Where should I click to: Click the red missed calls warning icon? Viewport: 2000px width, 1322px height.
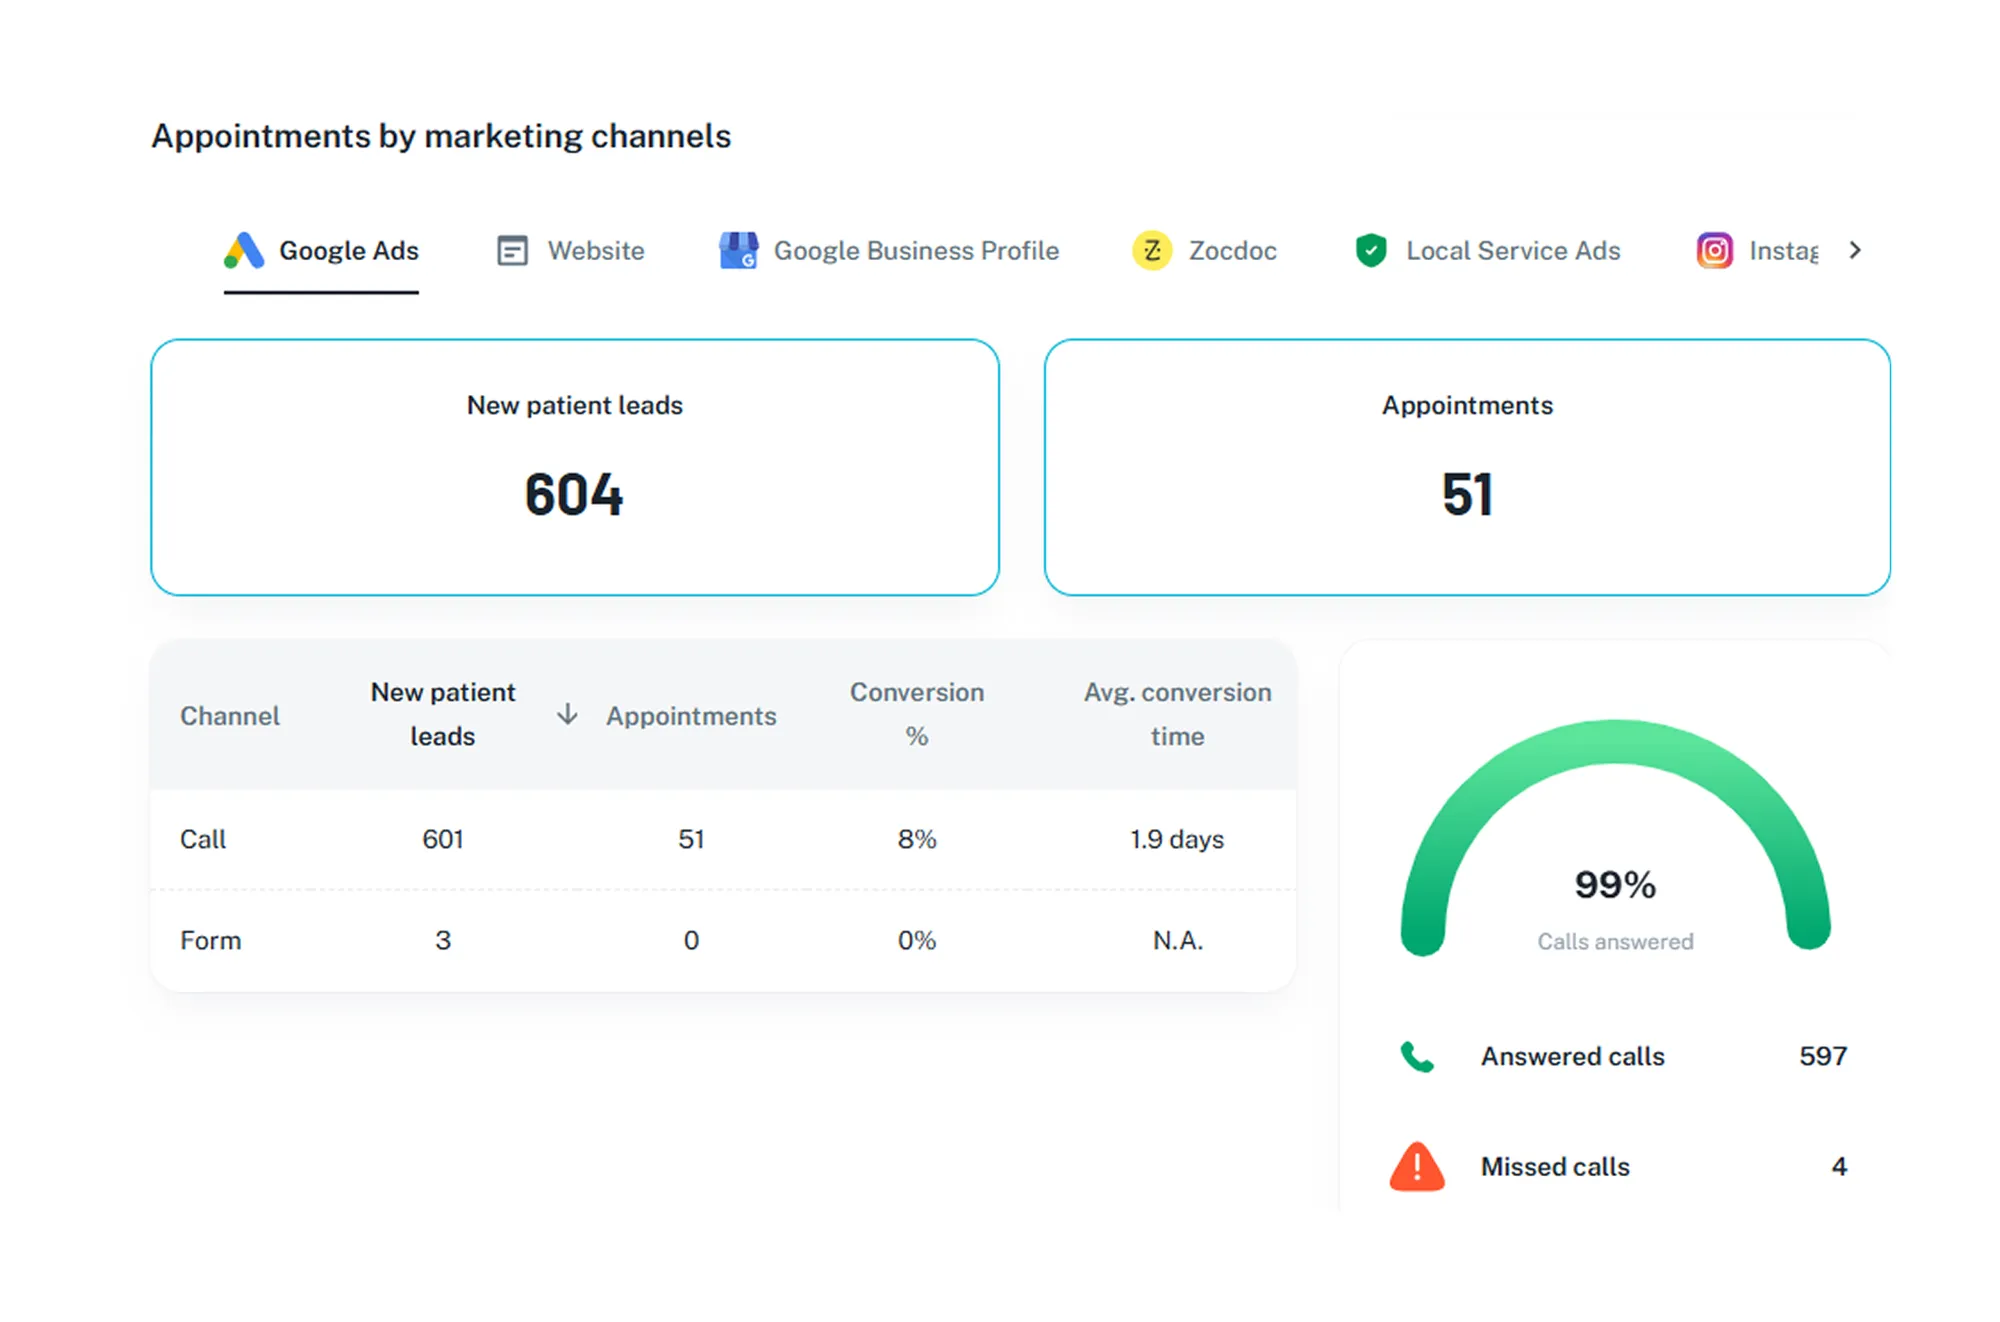click(1416, 1167)
